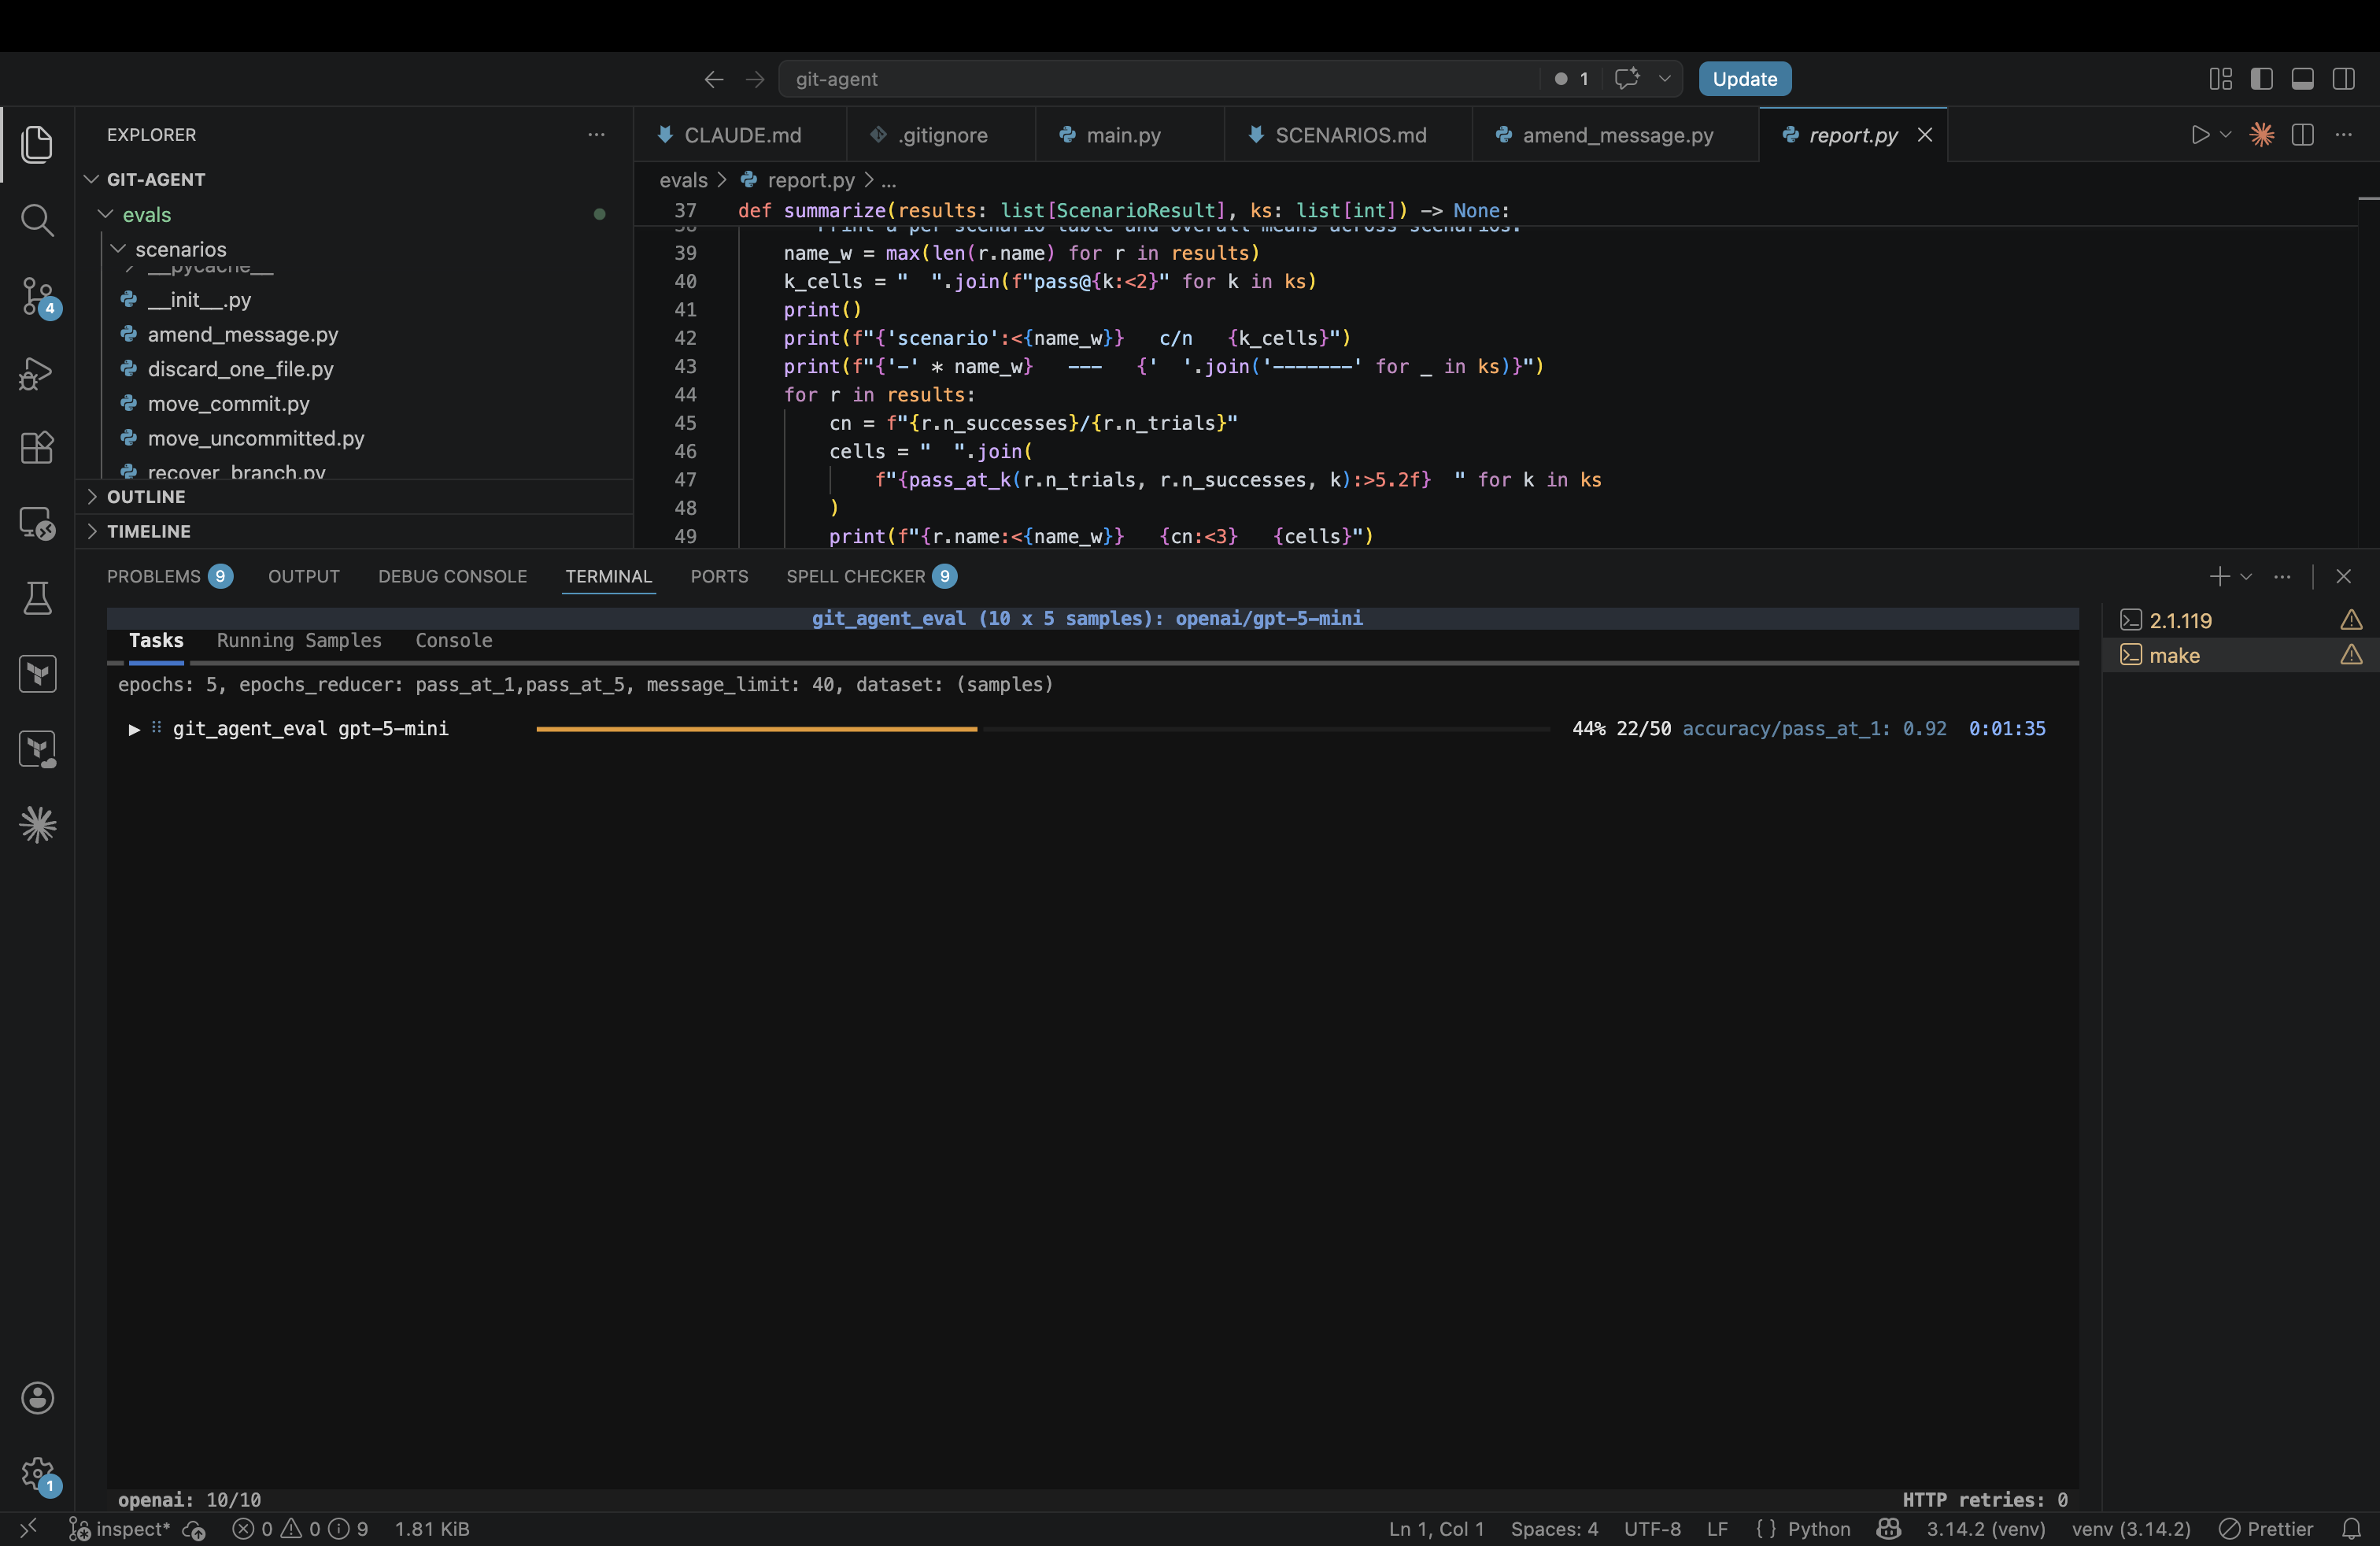Open the Extensions view
Viewport: 2380px width, 1546px height.
37,447
